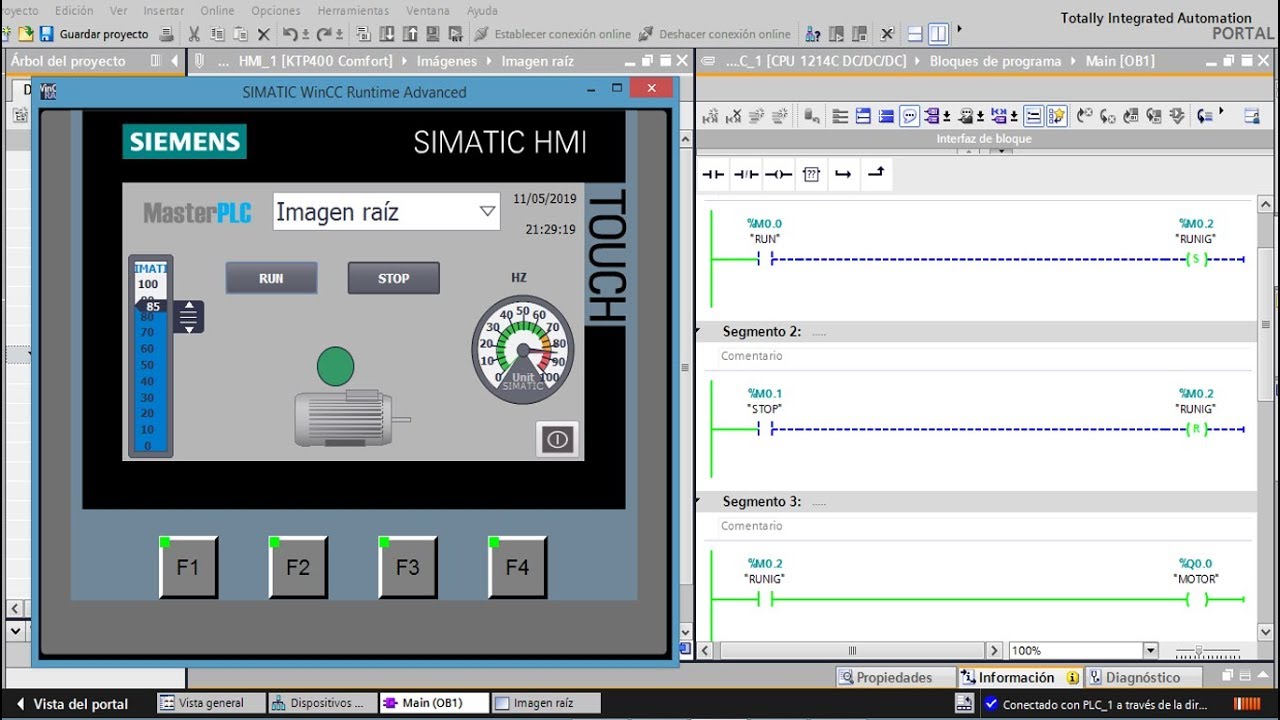Screen dimensions: 1280x720
Task: Click the F1 function key
Action: [188, 567]
